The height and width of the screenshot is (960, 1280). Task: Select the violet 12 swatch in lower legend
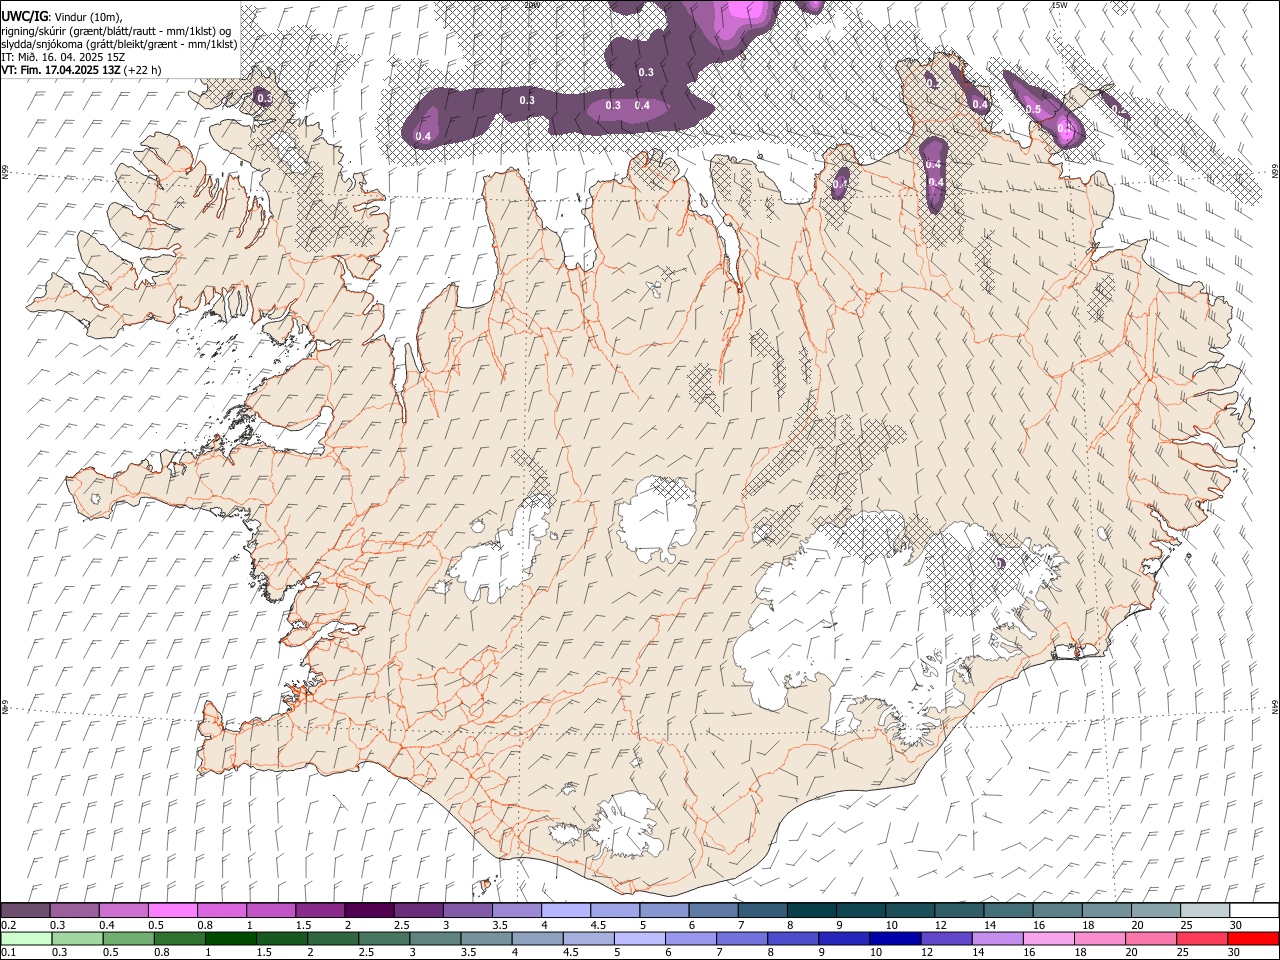[x=946, y=939]
